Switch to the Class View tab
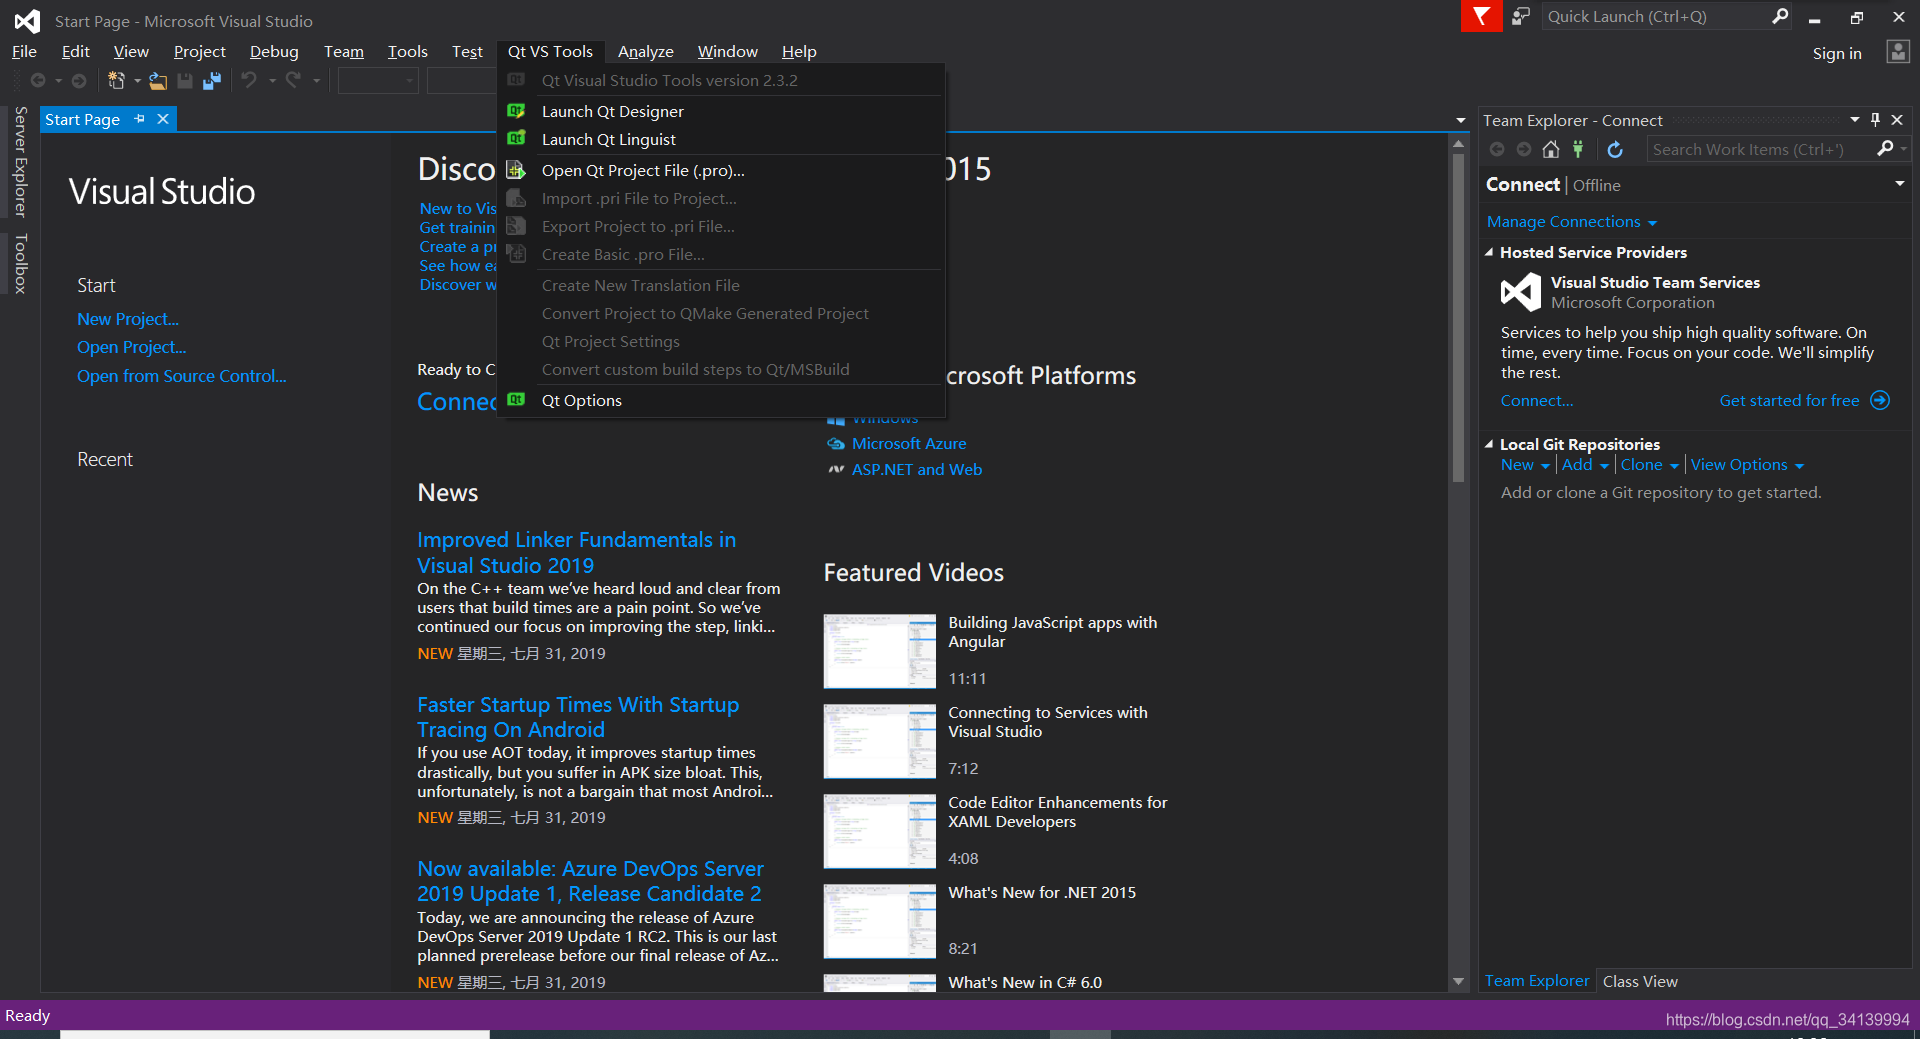The width and height of the screenshot is (1920, 1039). [x=1640, y=981]
